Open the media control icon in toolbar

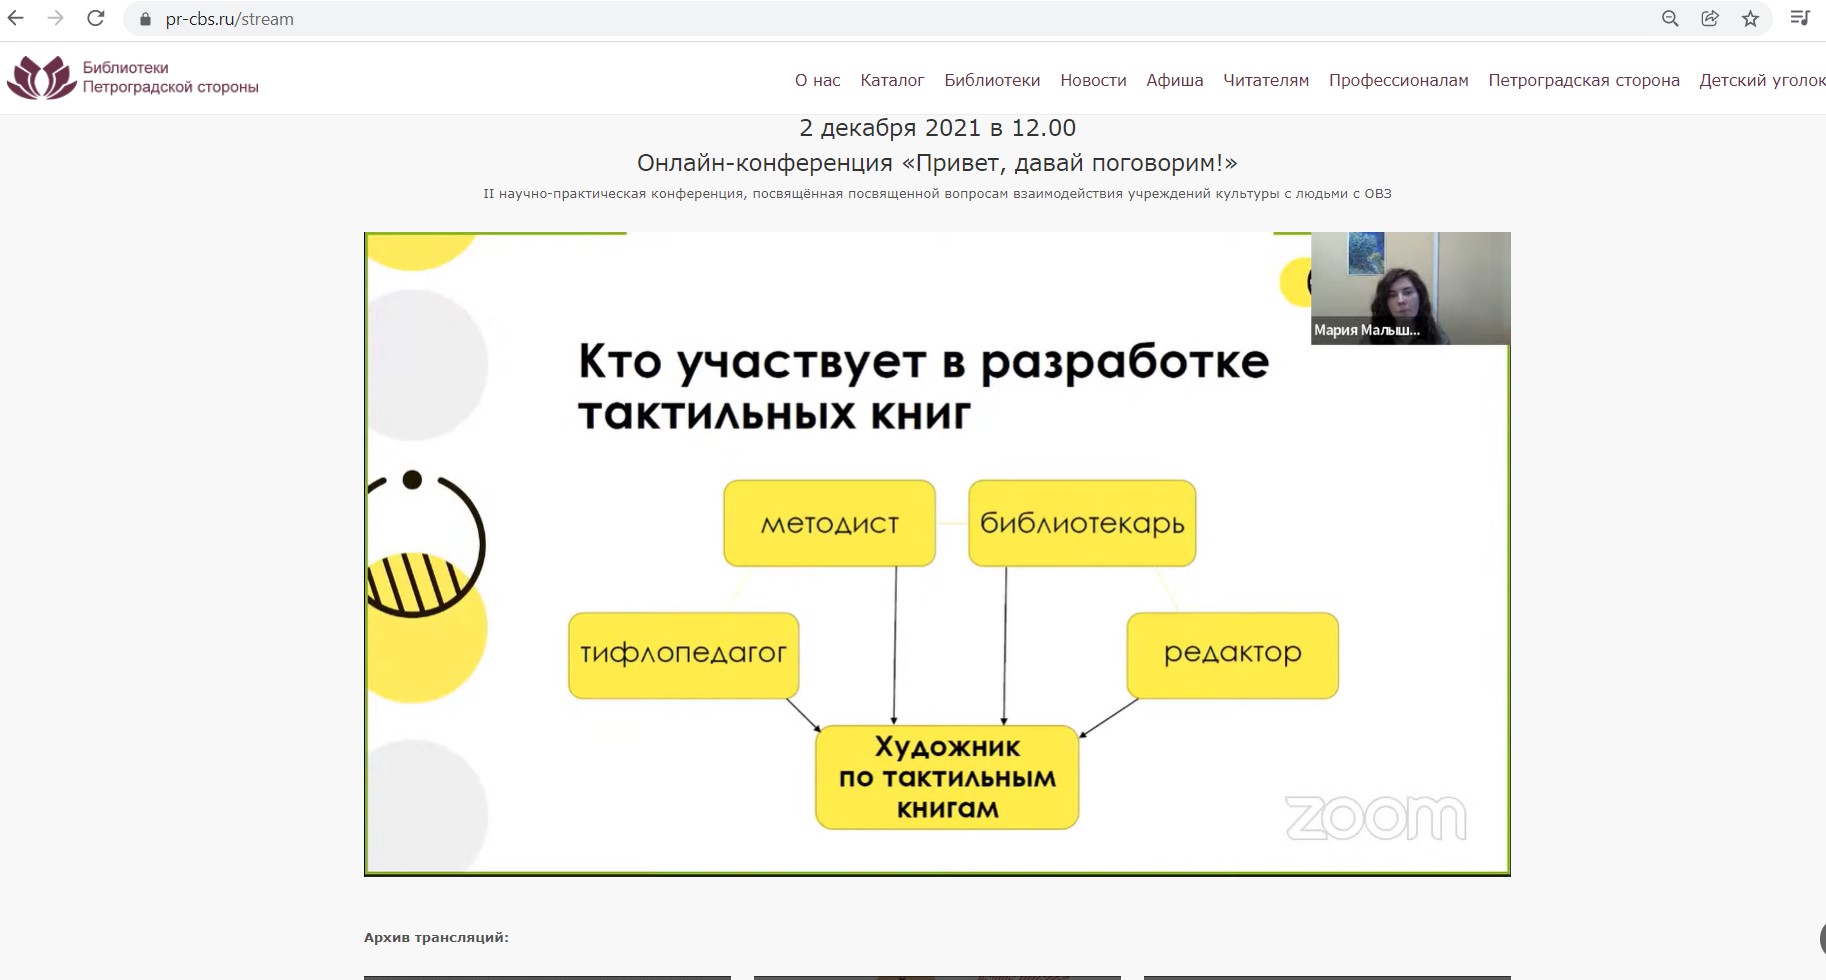(1799, 19)
